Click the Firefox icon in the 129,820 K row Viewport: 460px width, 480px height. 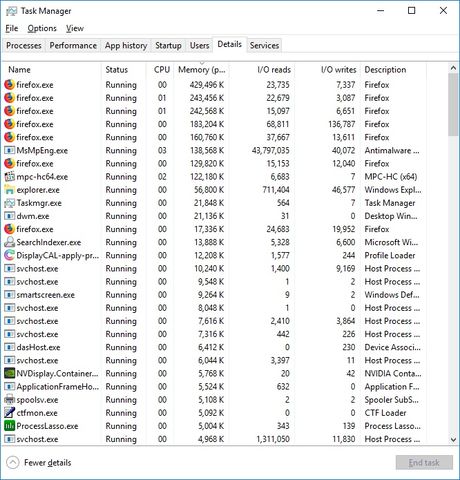click(9, 163)
